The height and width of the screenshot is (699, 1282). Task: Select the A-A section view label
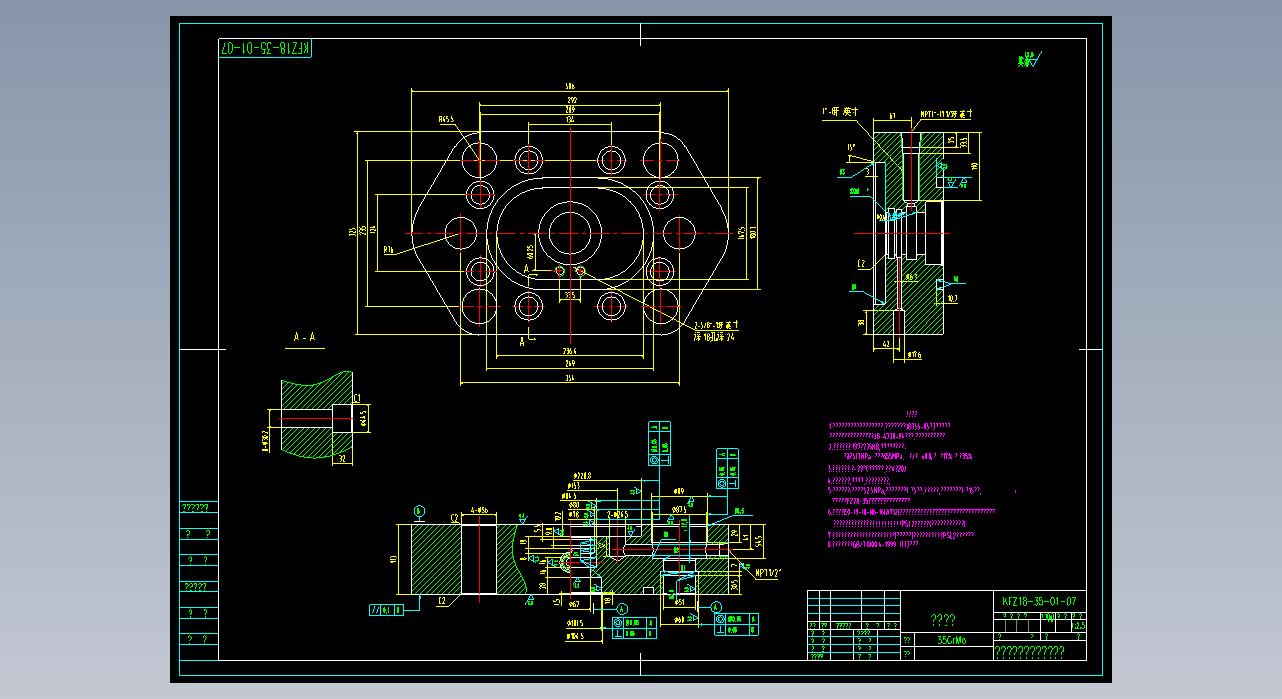304,338
